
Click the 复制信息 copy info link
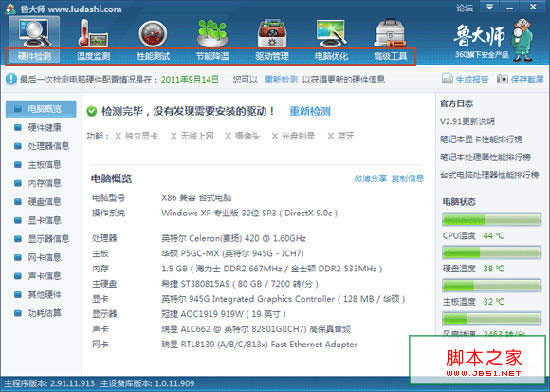(x=408, y=179)
